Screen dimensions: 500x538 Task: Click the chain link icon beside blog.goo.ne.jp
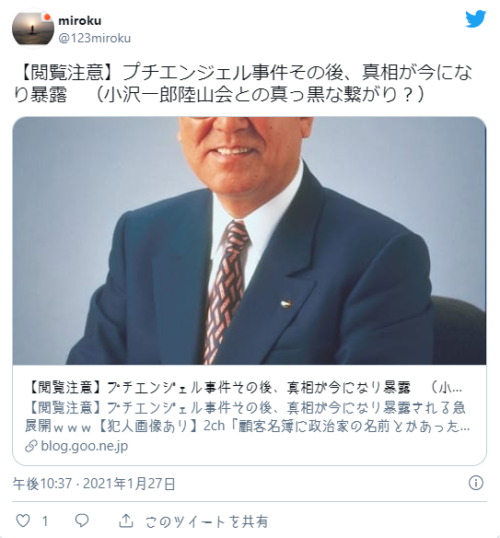click(x=31, y=446)
